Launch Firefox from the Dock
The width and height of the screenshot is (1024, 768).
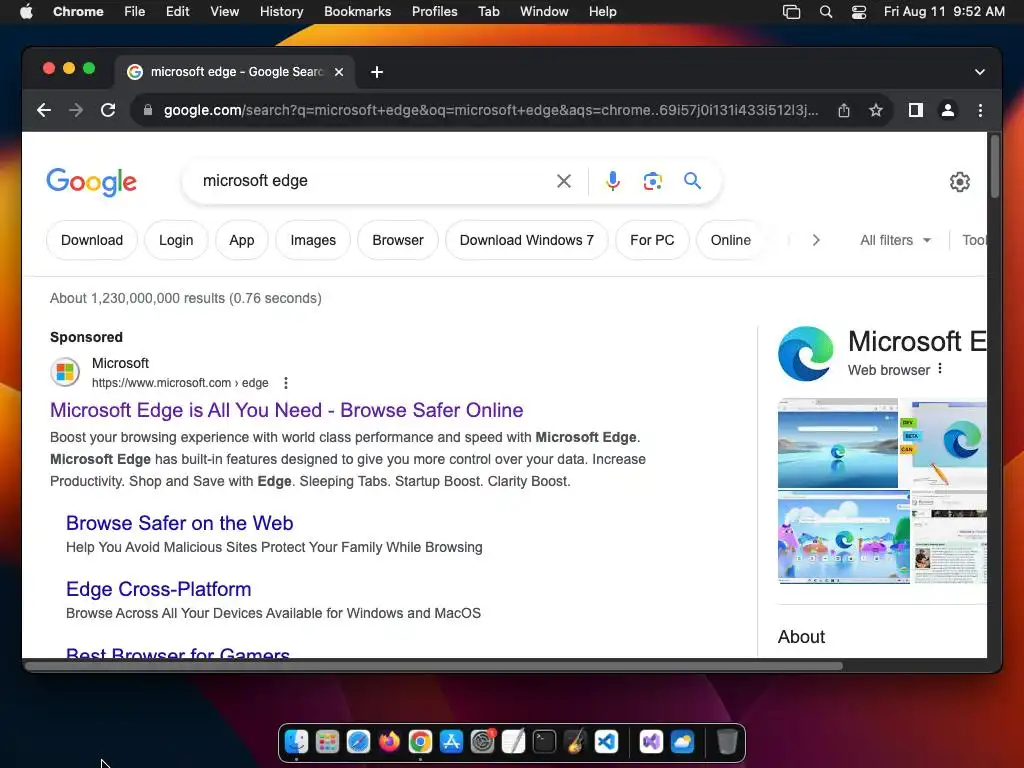point(389,742)
